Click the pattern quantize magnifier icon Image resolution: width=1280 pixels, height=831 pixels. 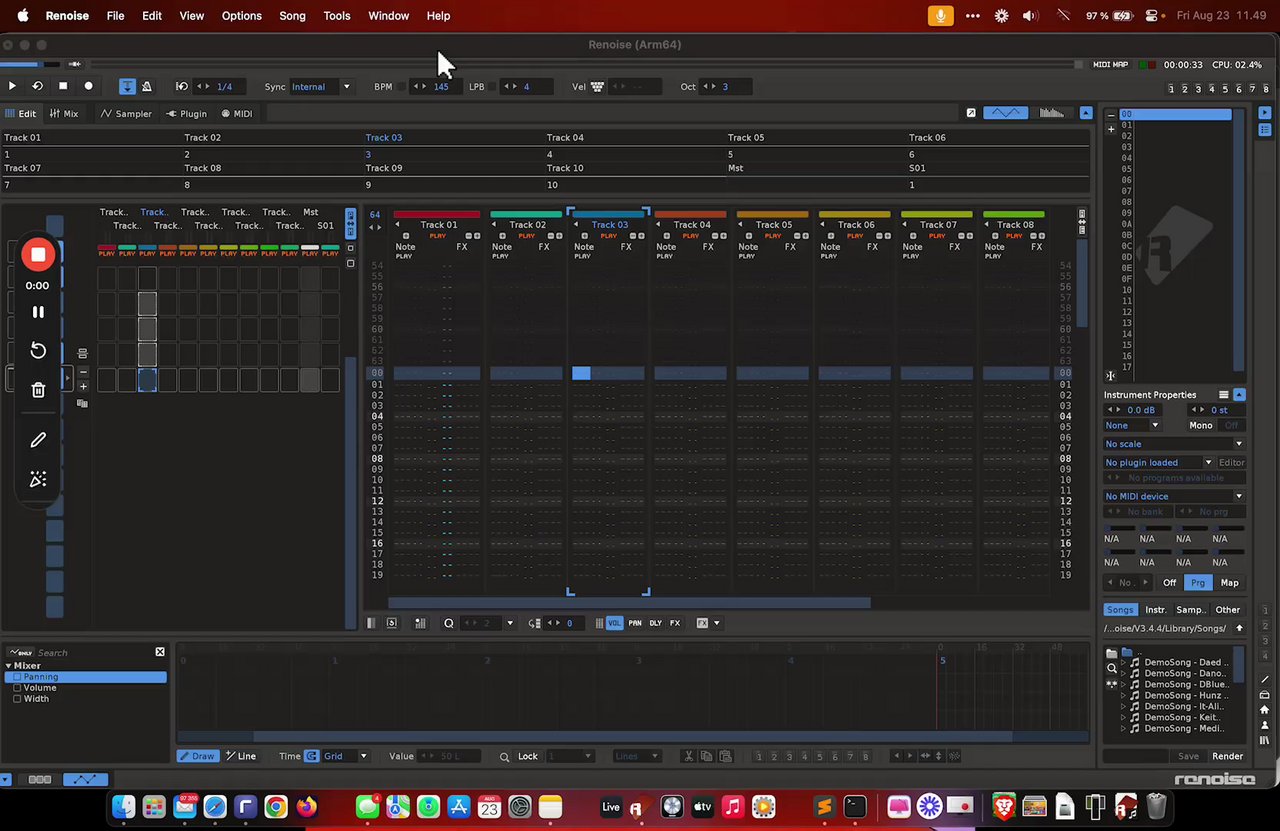click(x=449, y=623)
